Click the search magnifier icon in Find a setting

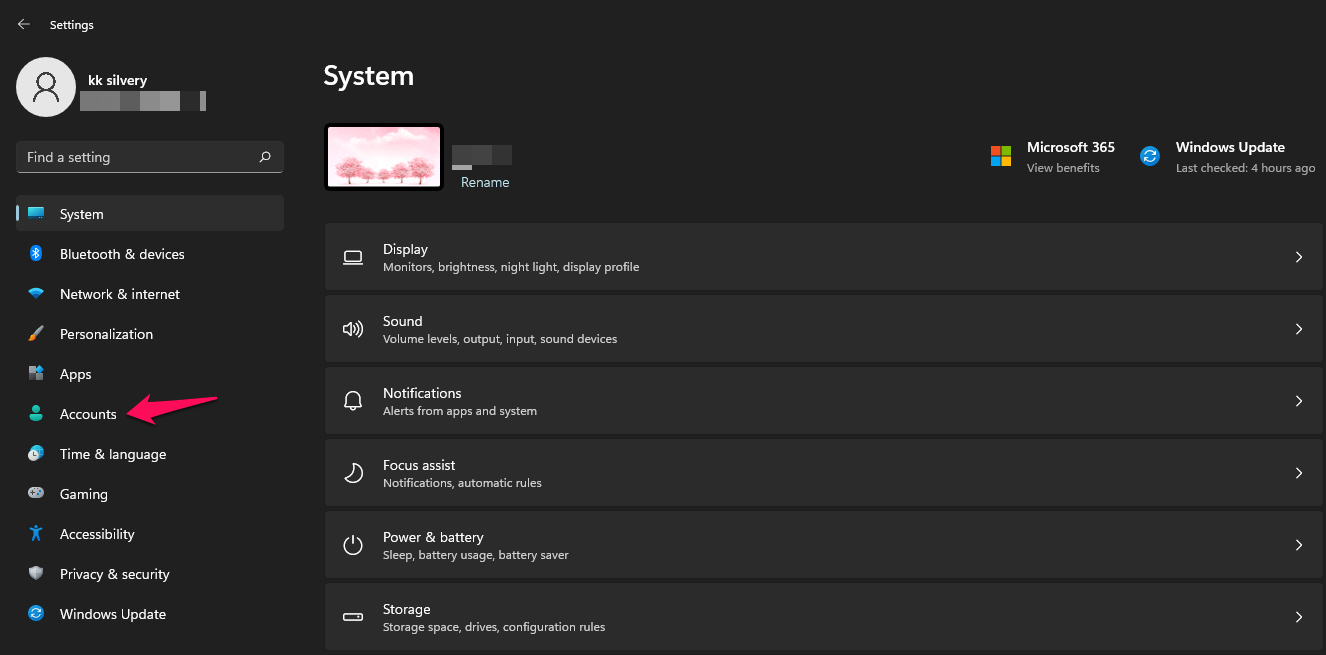coord(265,157)
